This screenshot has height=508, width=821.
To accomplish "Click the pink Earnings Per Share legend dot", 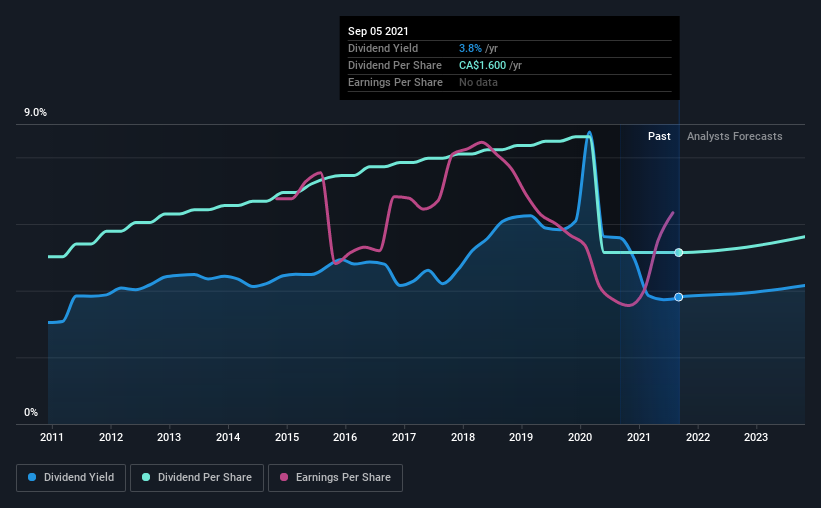I will point(284,477).
